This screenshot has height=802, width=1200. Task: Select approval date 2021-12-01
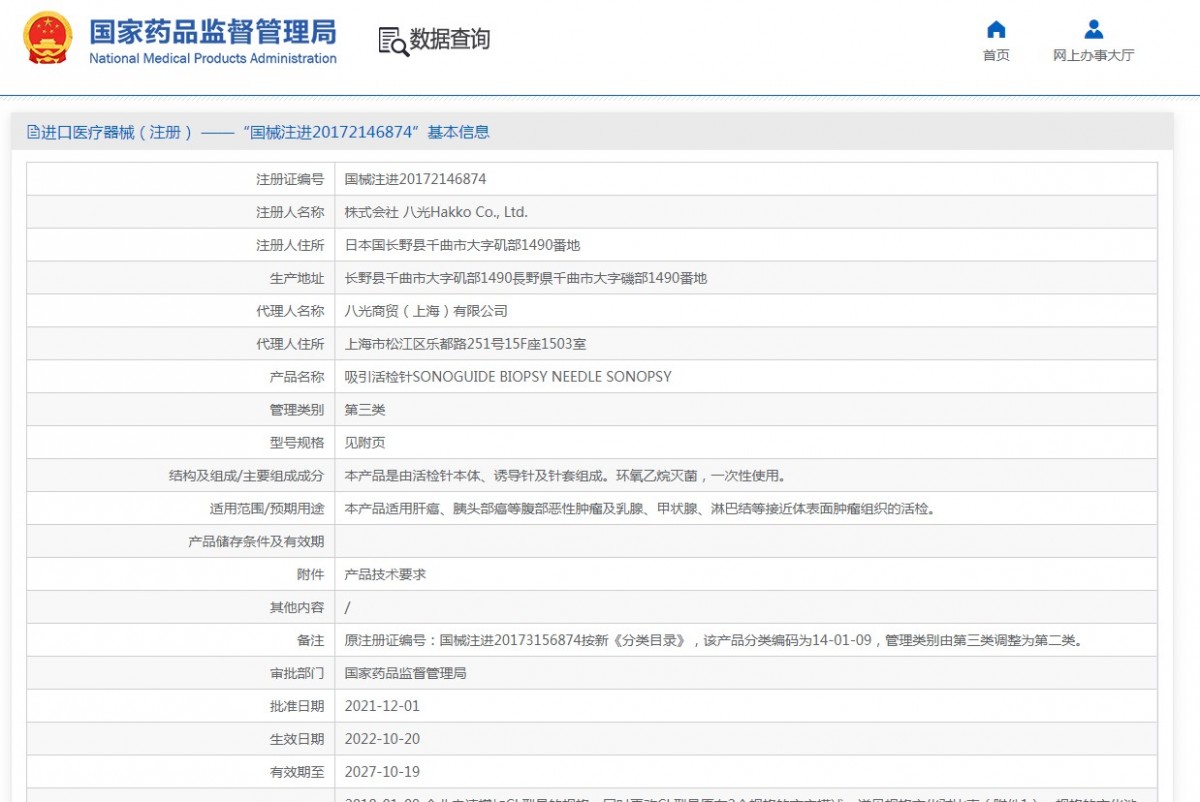(382, 707)
